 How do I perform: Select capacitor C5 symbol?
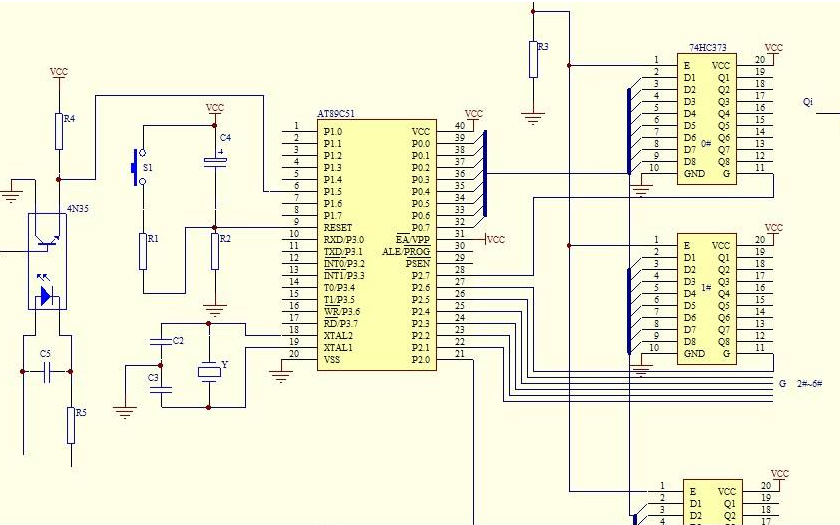(x=46, y=371)
